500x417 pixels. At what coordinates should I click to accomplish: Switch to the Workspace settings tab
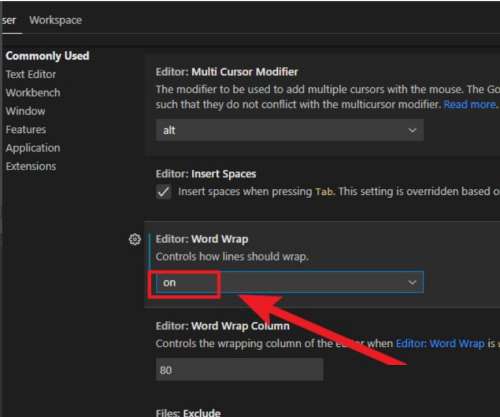(55, 20)
